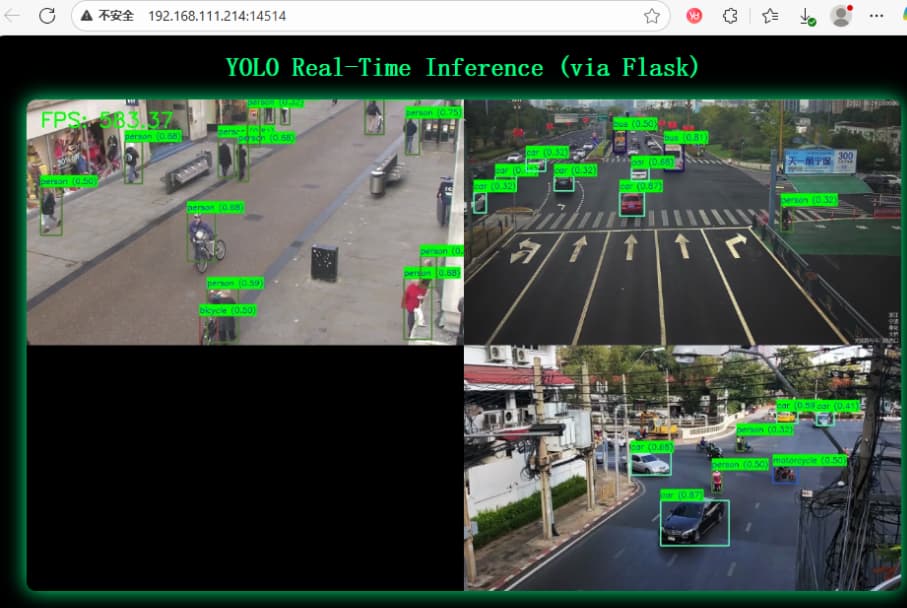Open the Favorites list icon
This screenshot has width=907, height=608.
click(x=770, y=16)
